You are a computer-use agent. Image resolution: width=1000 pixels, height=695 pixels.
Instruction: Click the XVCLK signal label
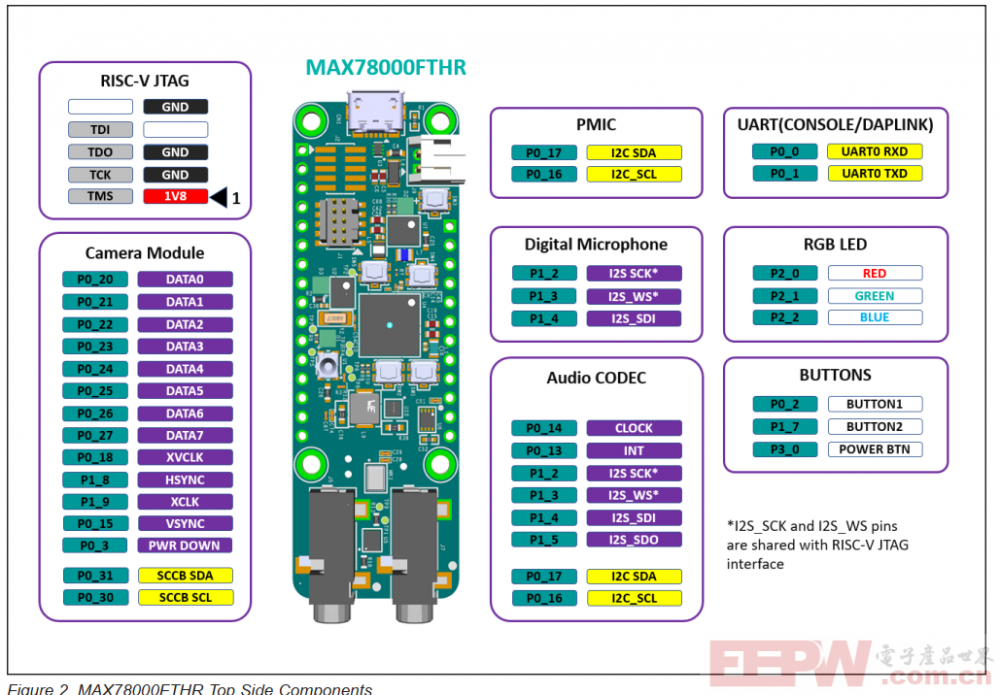point(185,457)
